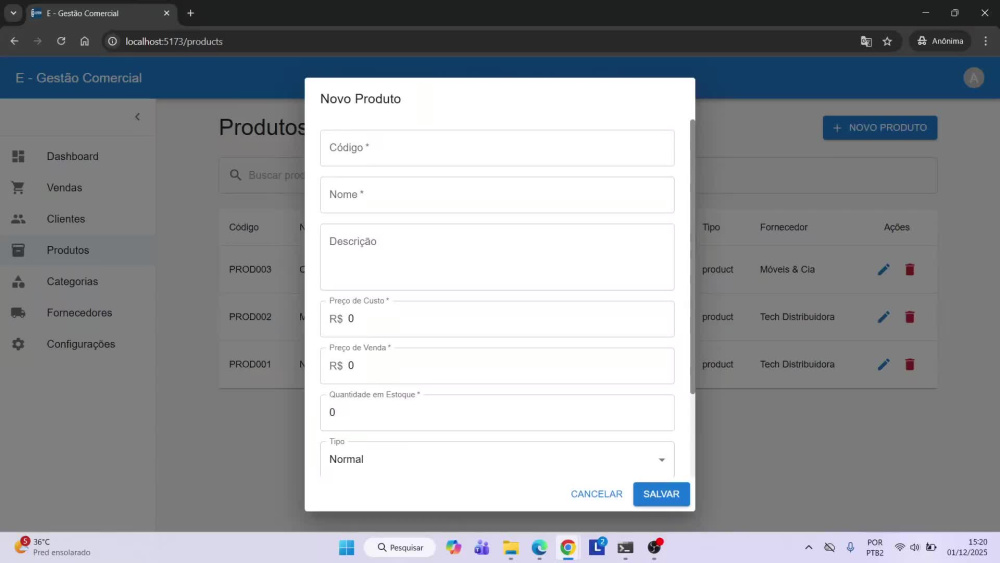
Task: Click the Móveis & Cia supplier cell
Action: coord(787,270)
